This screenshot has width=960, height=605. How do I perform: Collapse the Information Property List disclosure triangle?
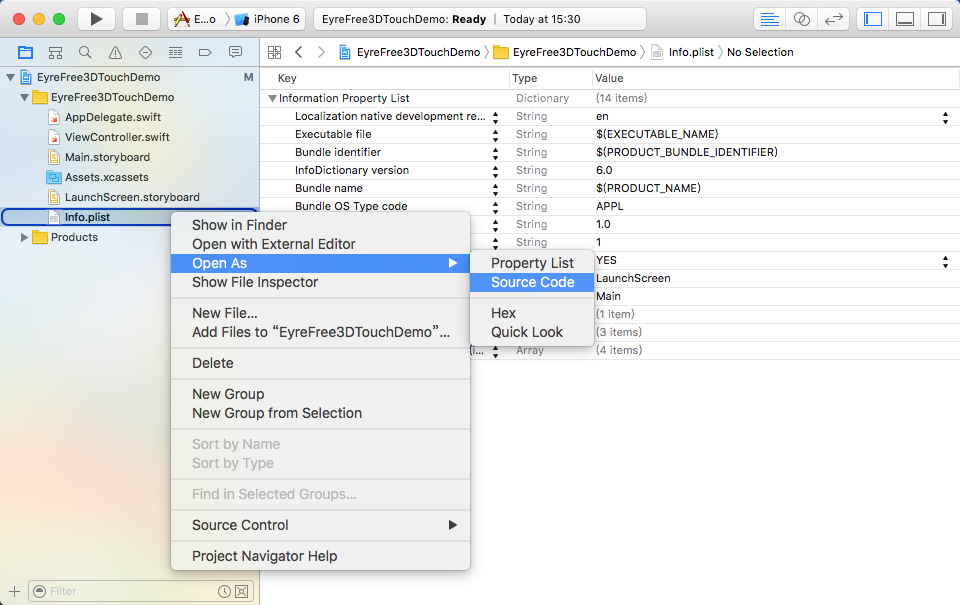(273, 98)
